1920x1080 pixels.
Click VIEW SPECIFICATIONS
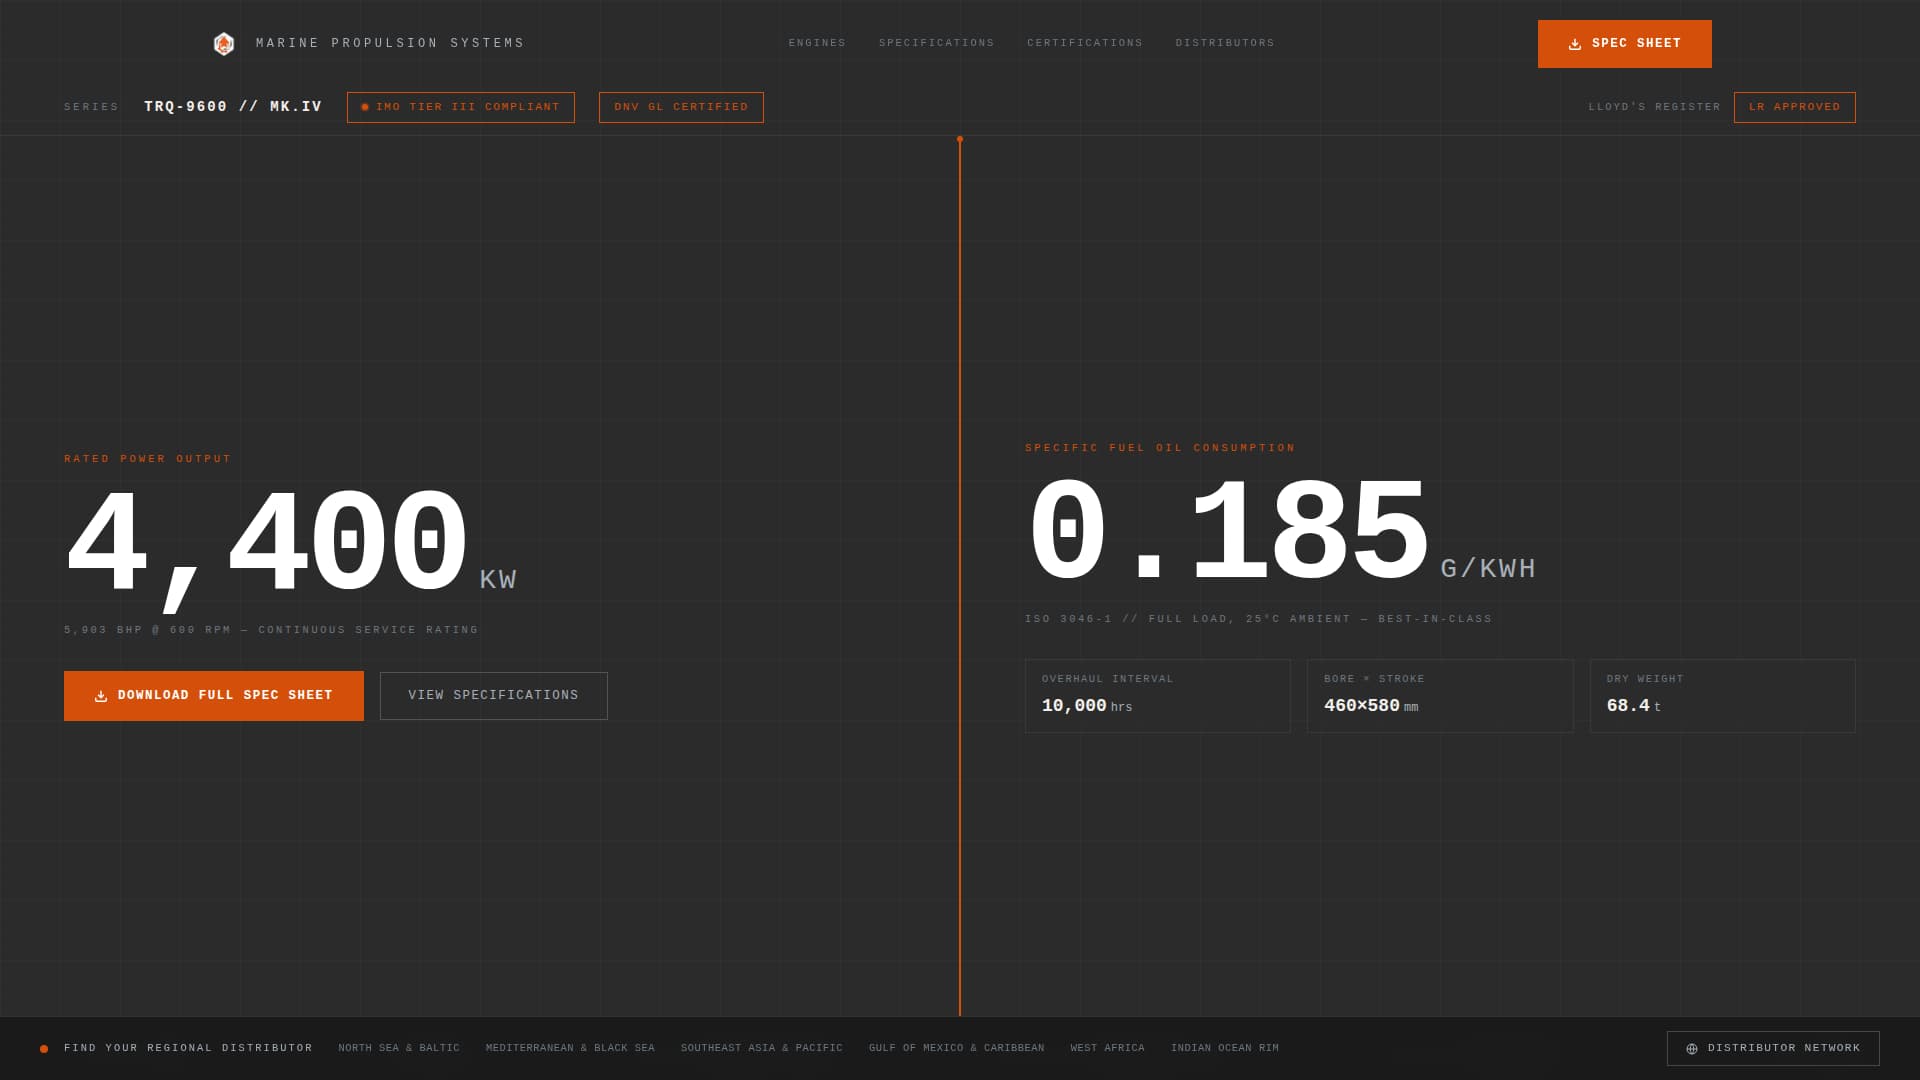[493, 695]
